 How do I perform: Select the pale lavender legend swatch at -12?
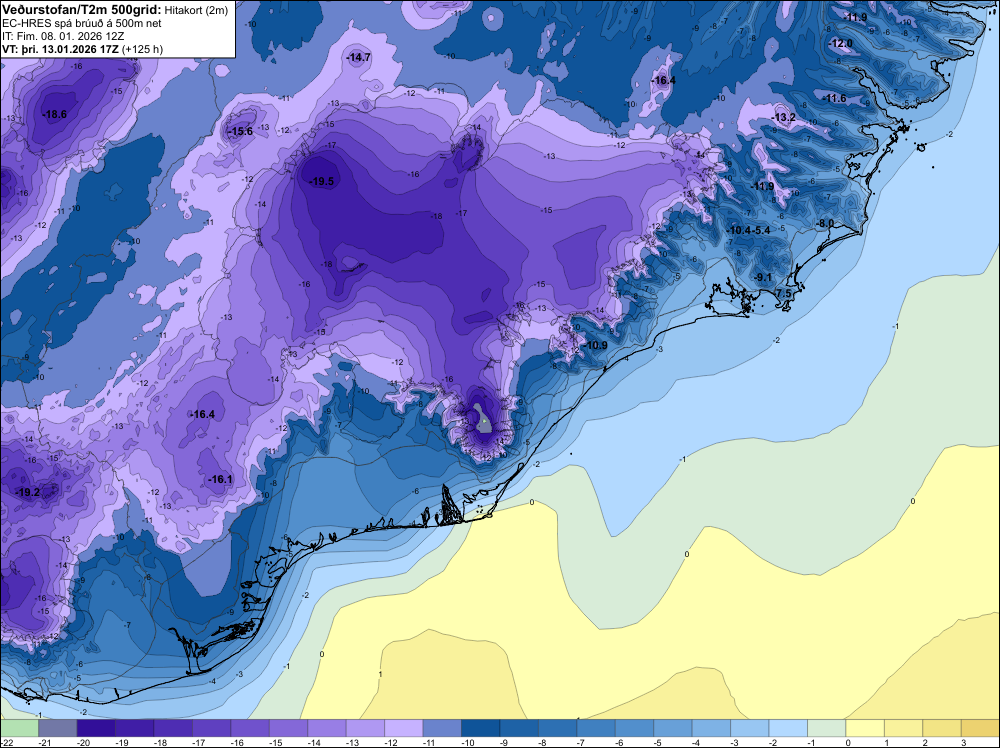point(403,728)
